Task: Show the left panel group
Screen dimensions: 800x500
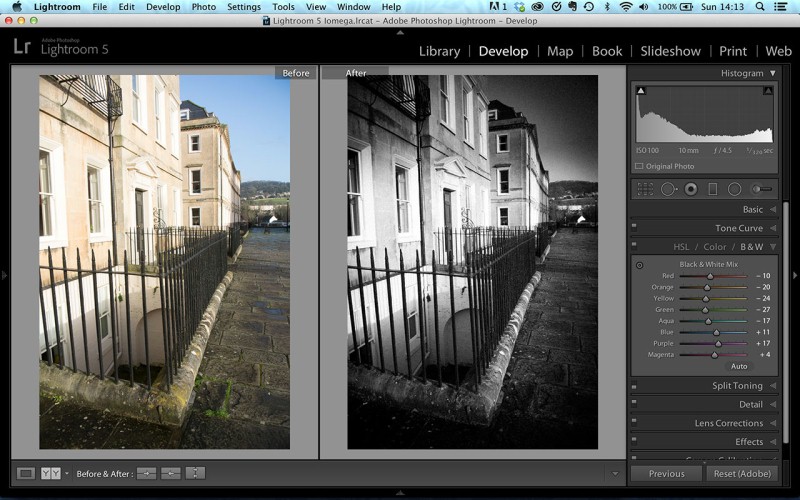Action: coord(4,276)
